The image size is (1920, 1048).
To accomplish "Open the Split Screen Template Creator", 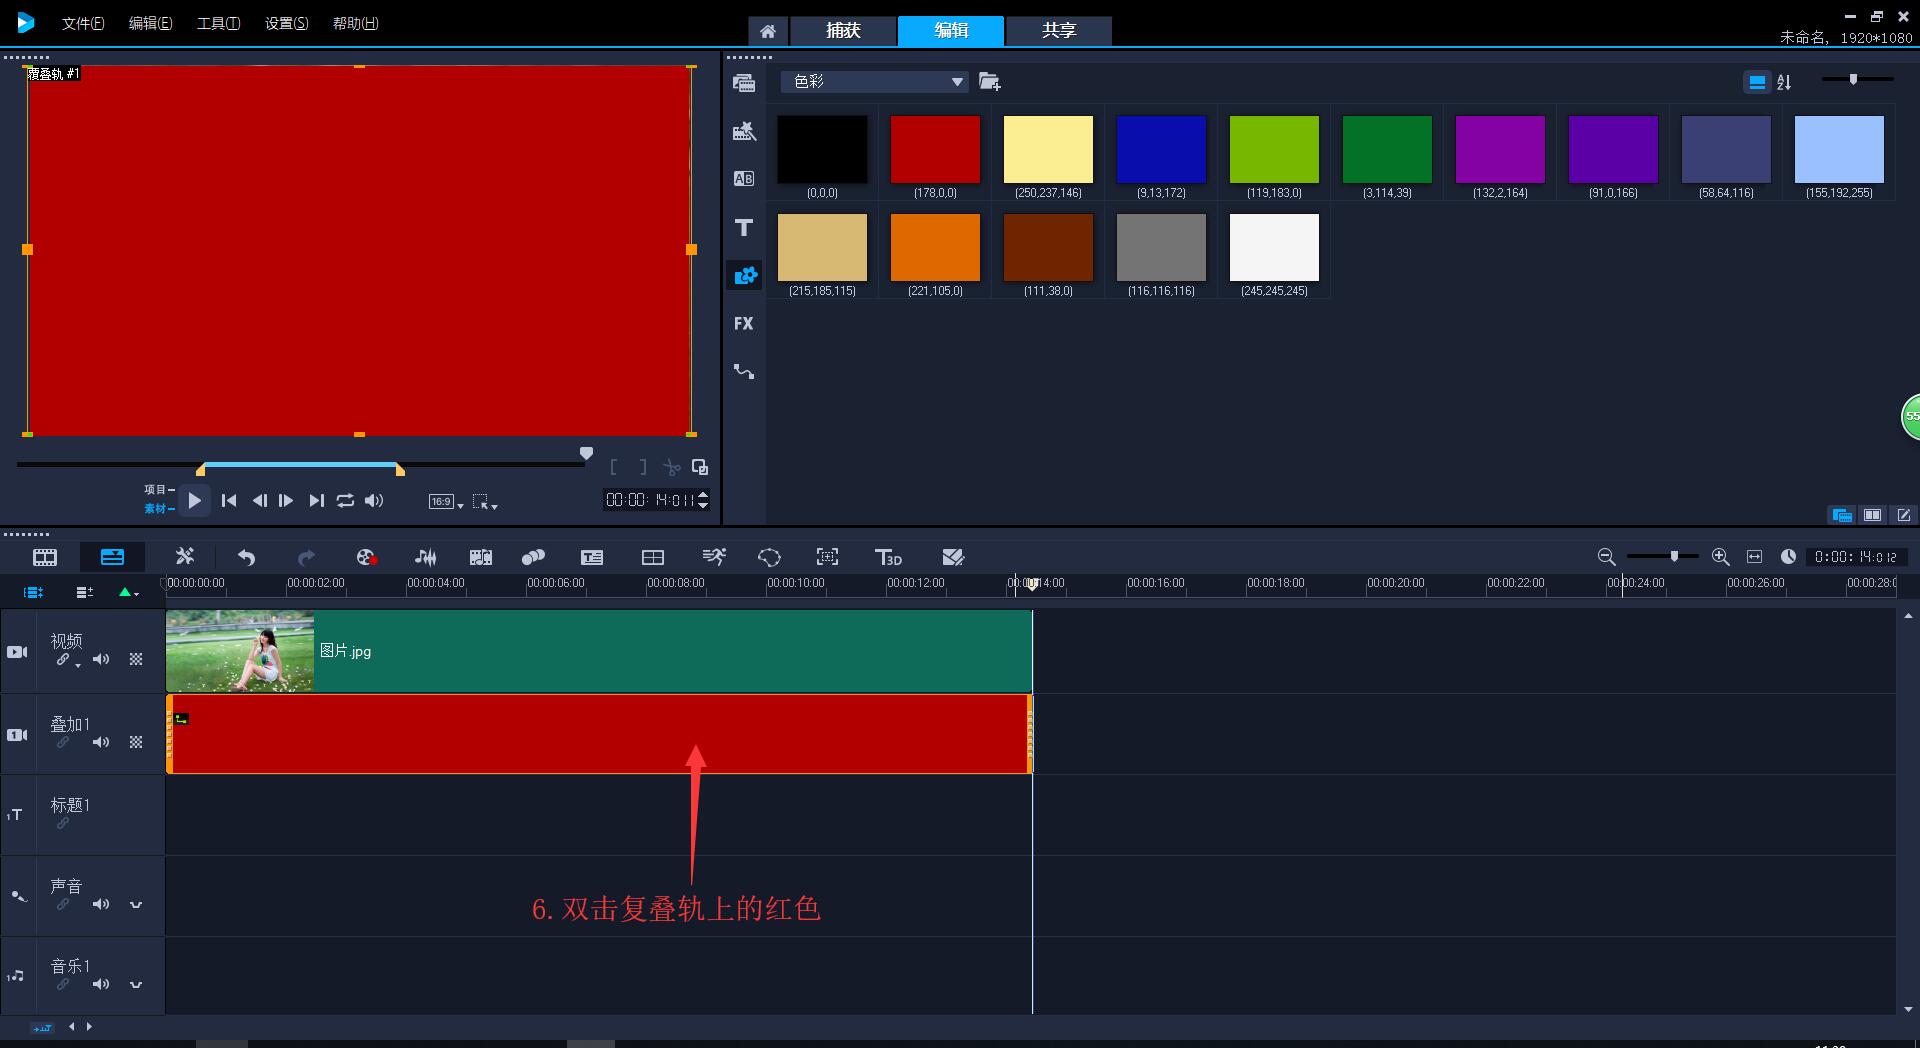I will tap(953, 557).
